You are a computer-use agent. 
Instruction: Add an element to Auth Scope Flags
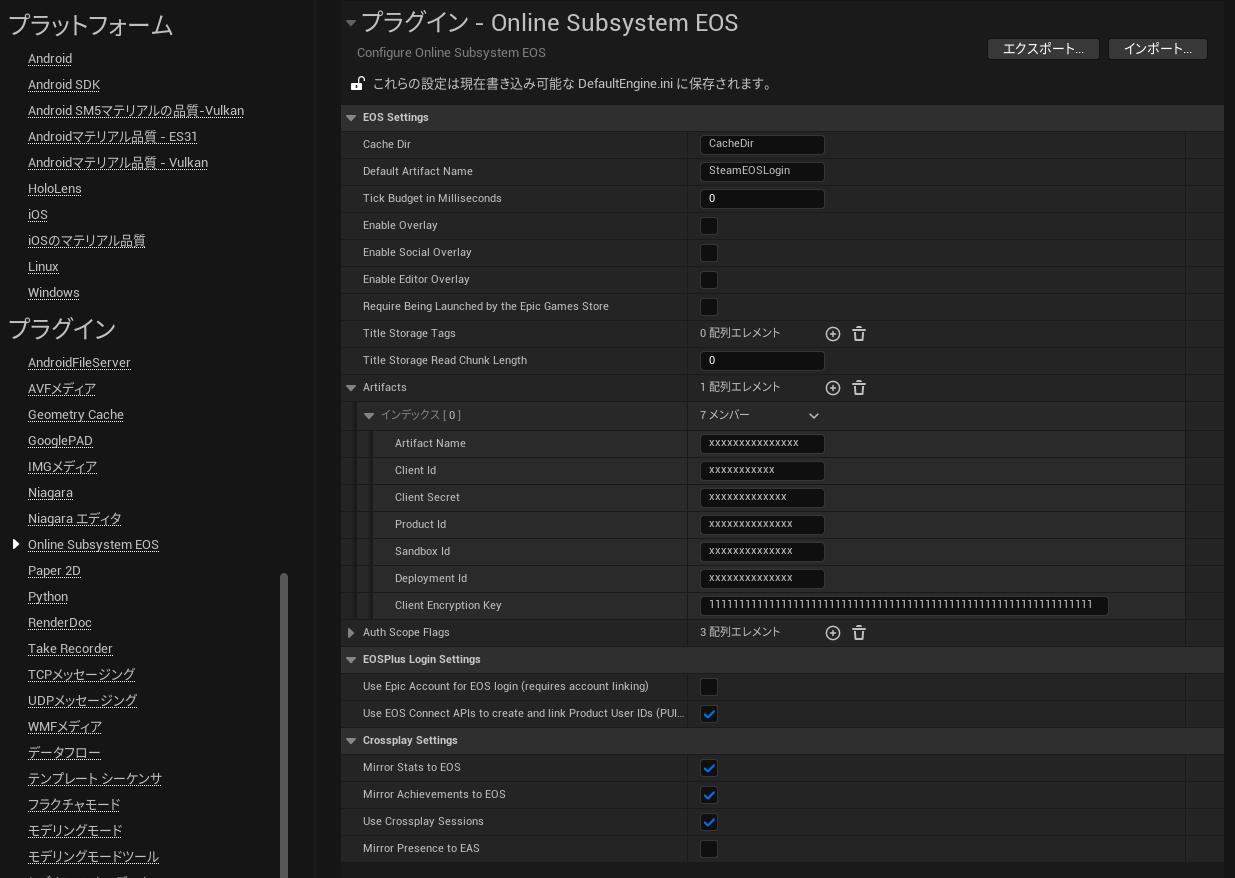point(833,632)
